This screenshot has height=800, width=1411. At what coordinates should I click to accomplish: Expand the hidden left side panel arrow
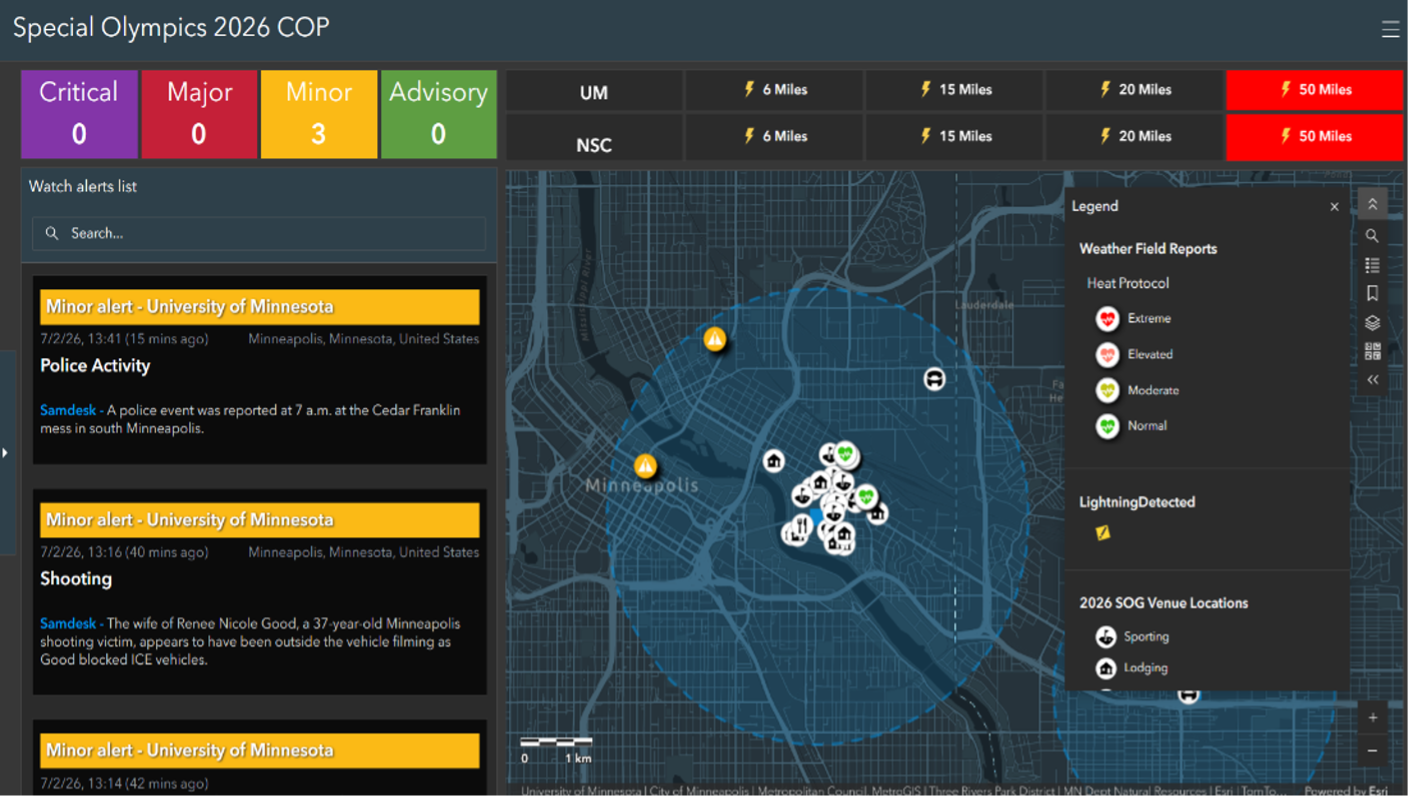click(x=5, y=453)
